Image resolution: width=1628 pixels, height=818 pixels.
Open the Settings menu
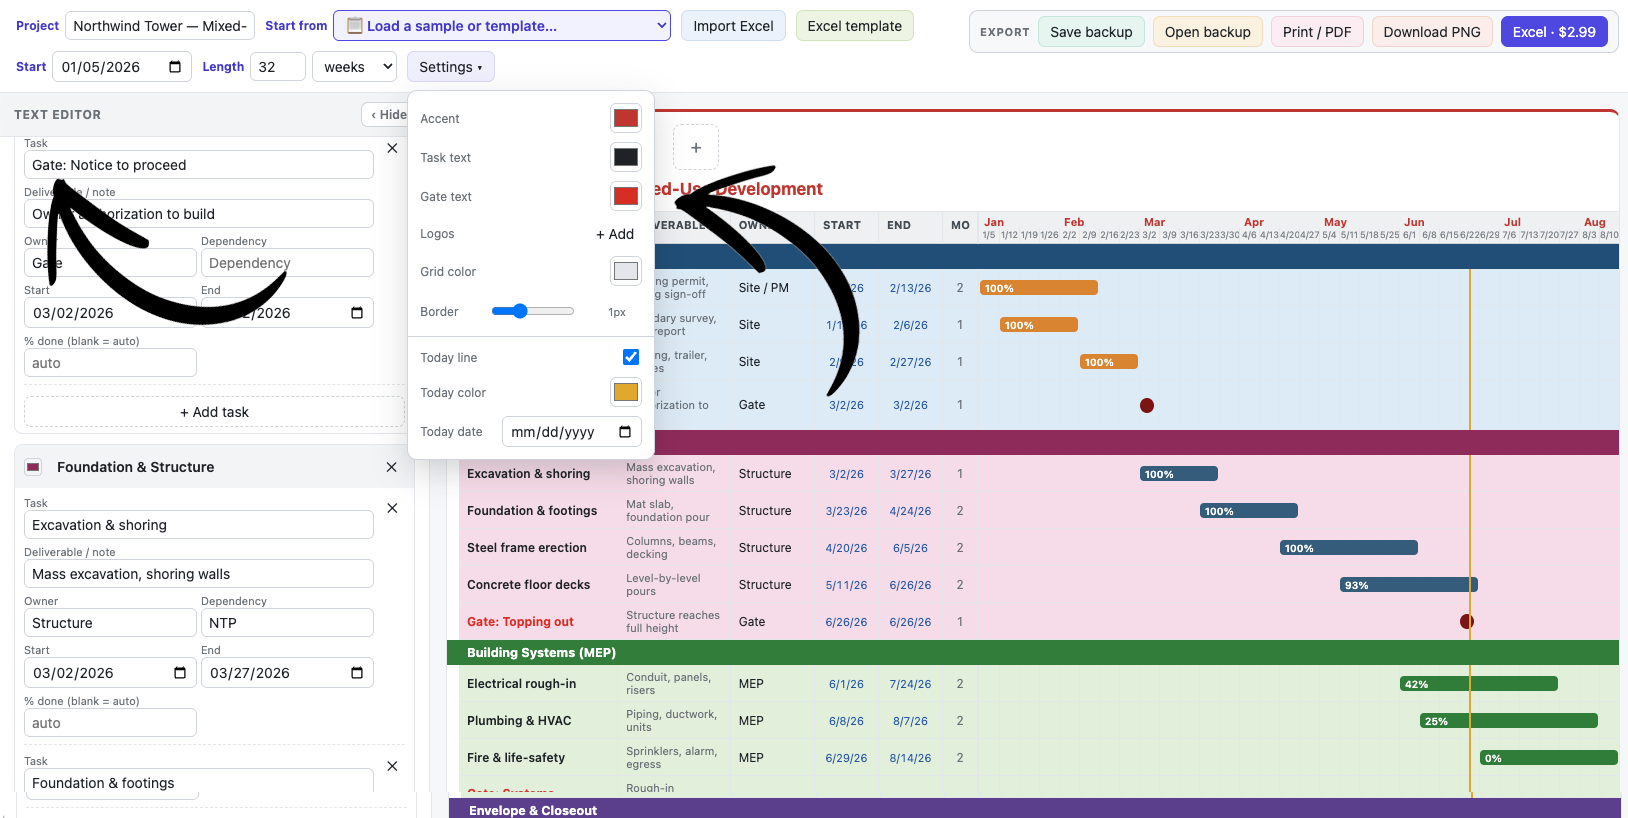click(x=451, y=67)
